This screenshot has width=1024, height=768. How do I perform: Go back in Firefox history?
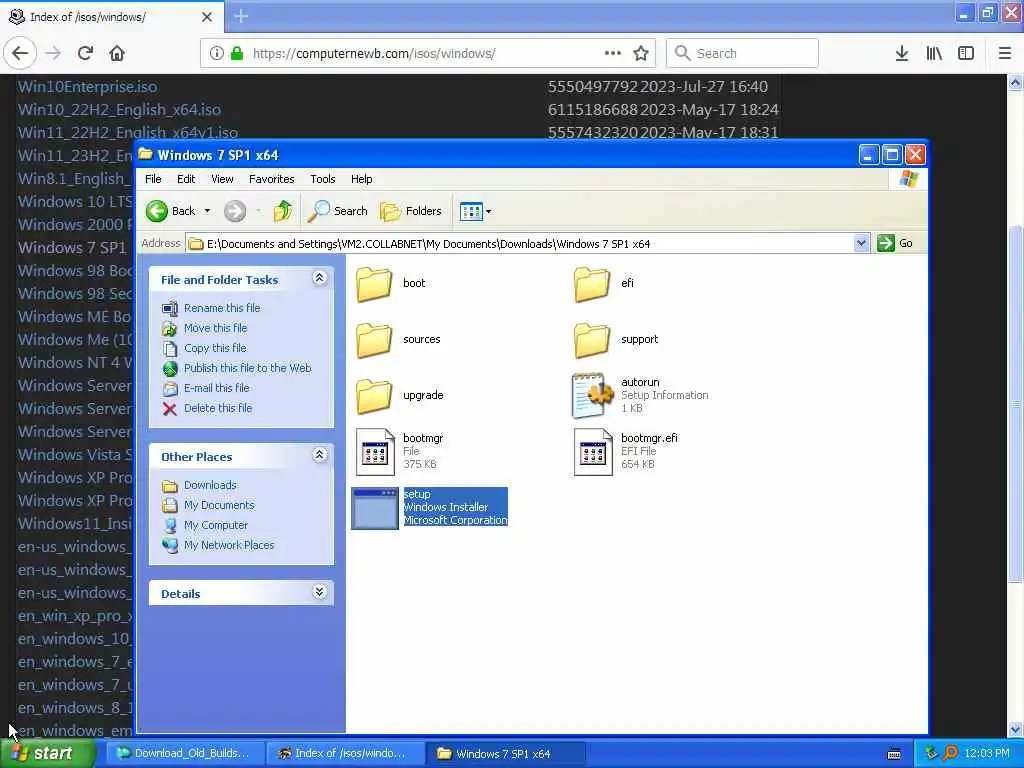pos(20,53)
